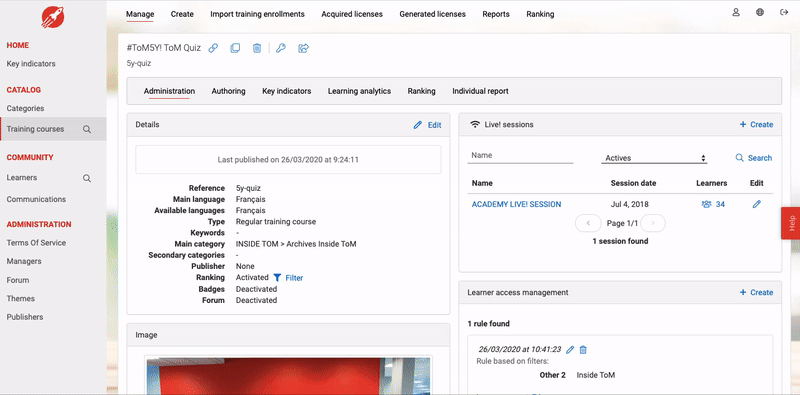The image size is (800, 395).
Task: Click the course image thumbnail
Action: [288, 376]
